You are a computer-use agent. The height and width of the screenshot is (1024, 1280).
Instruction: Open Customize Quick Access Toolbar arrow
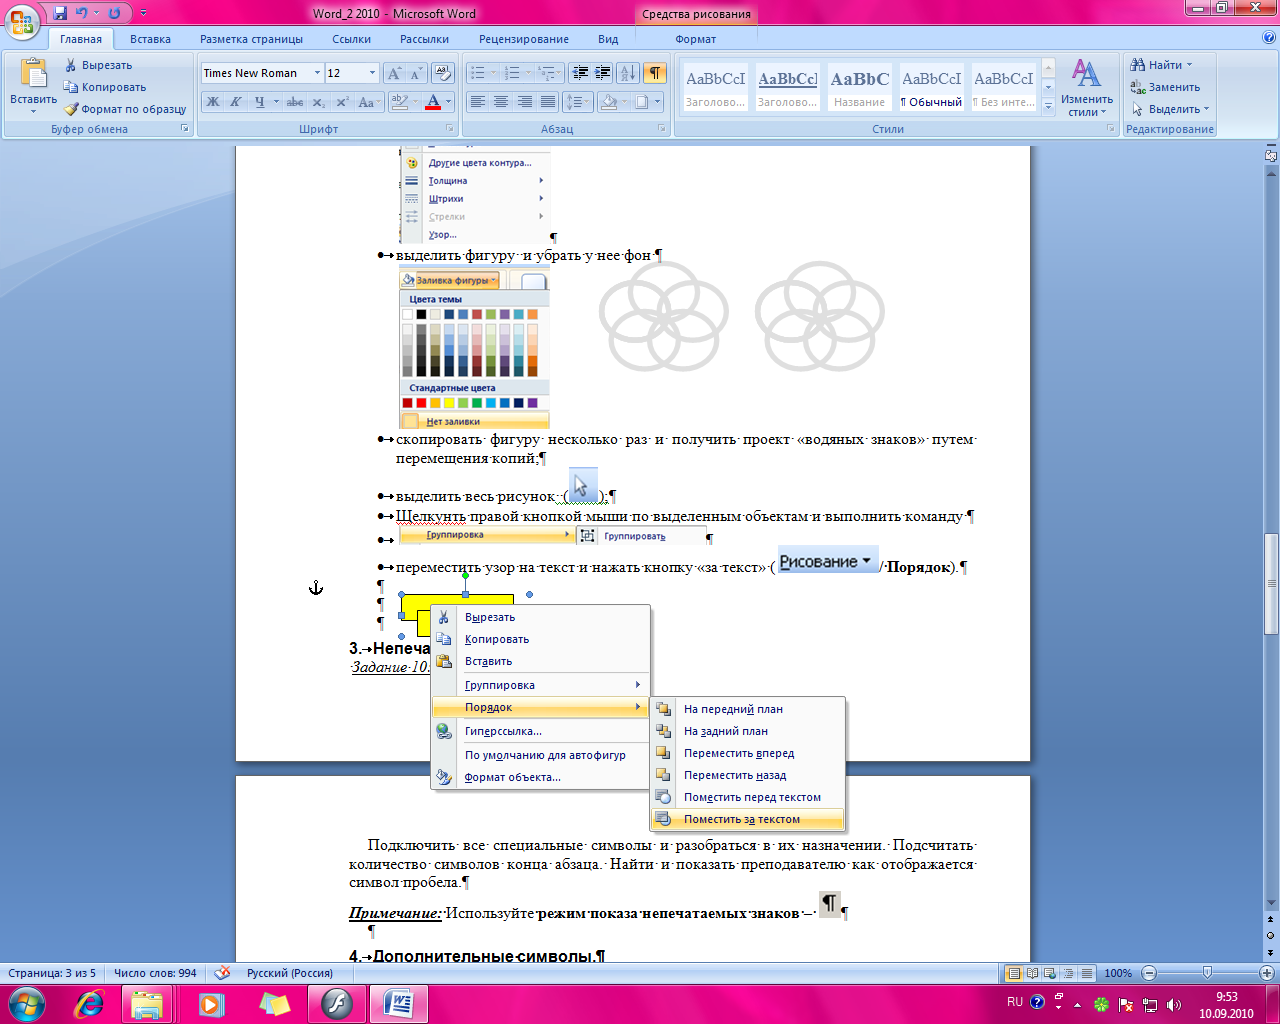click(x=143, y=14)
